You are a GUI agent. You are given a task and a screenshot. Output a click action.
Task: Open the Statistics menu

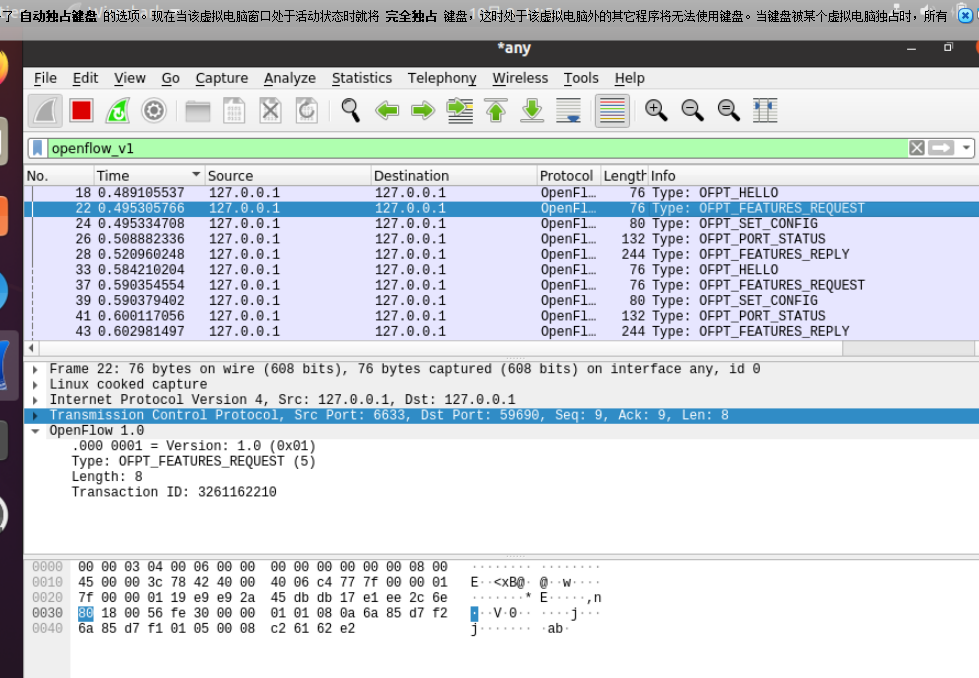click(362, 78)
